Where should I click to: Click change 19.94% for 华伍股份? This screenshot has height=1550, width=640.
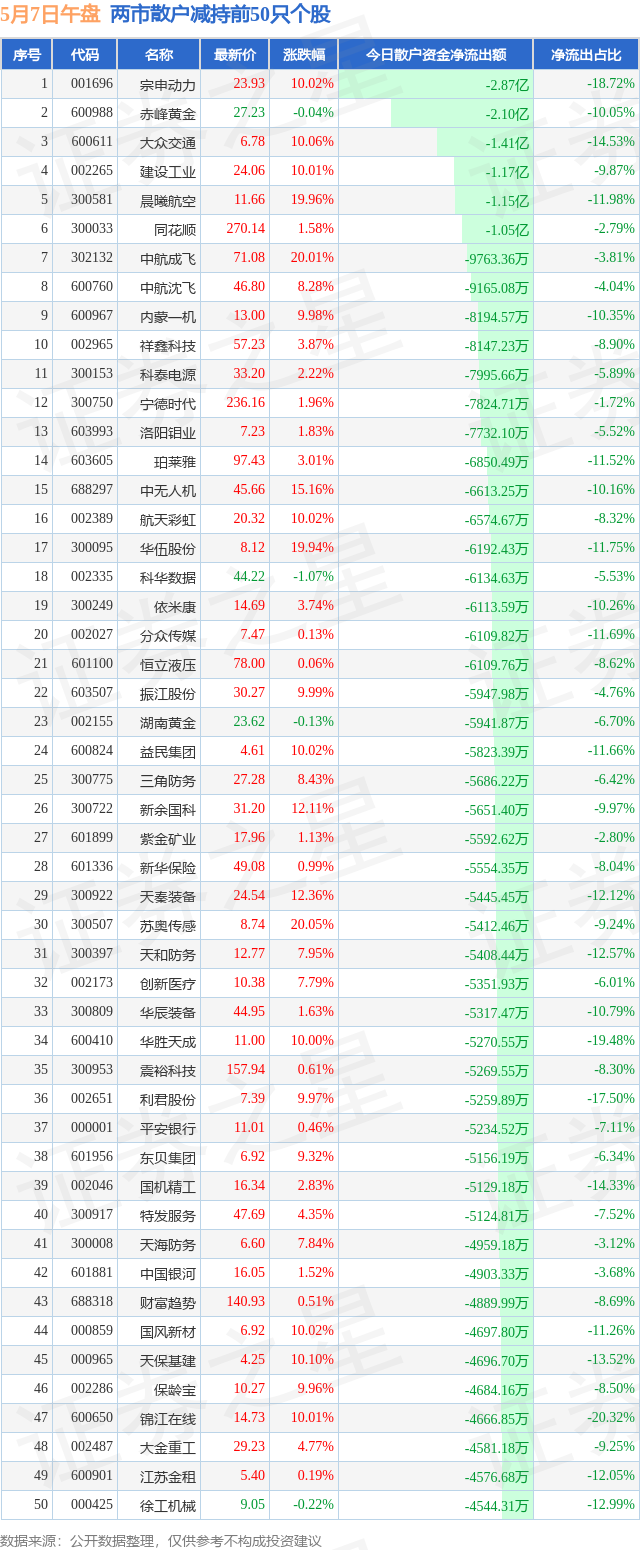click(312, 548)
